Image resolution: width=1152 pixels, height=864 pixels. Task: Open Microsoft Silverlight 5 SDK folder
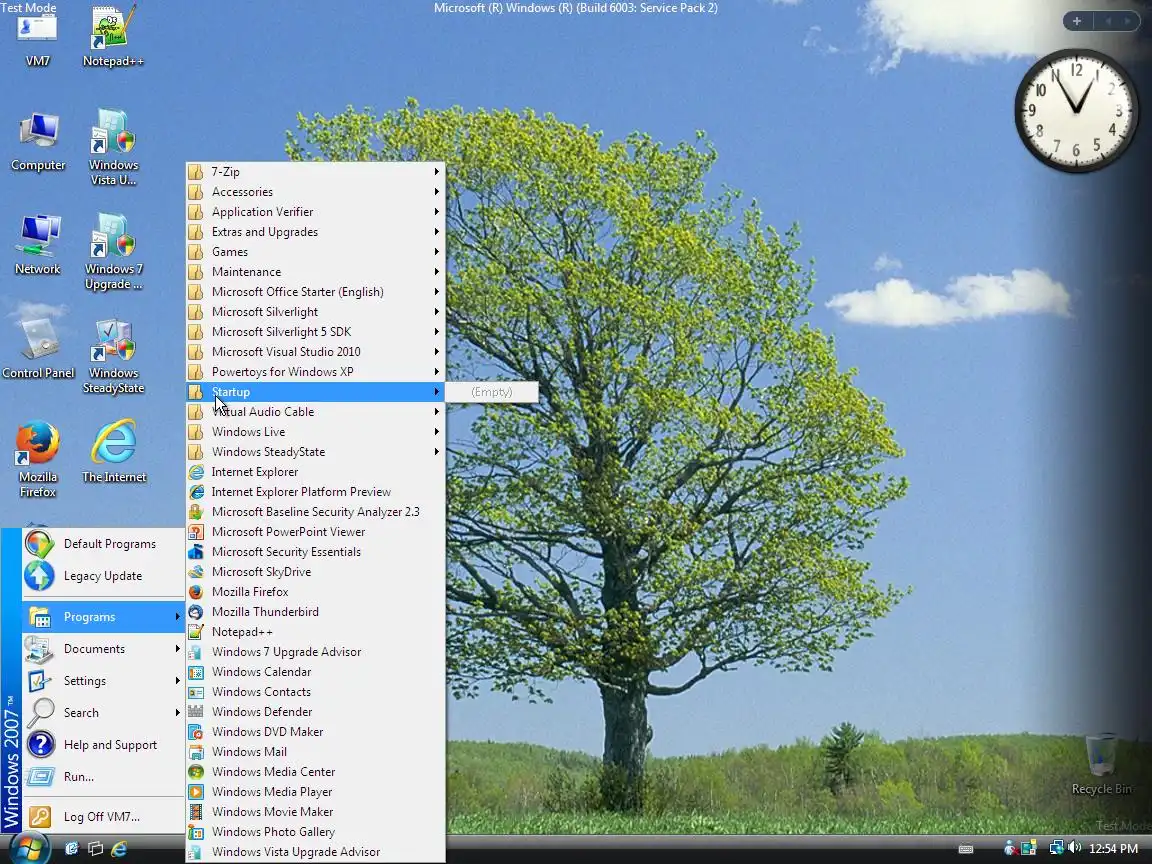click(315, 332)
